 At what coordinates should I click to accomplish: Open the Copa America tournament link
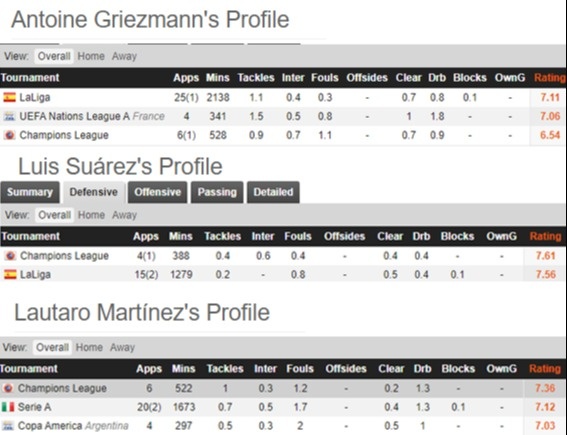(x=50, y=426)
